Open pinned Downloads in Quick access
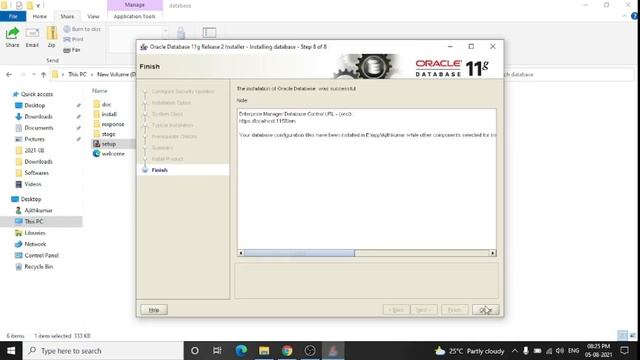640x360 pixels. coord(38,117)
